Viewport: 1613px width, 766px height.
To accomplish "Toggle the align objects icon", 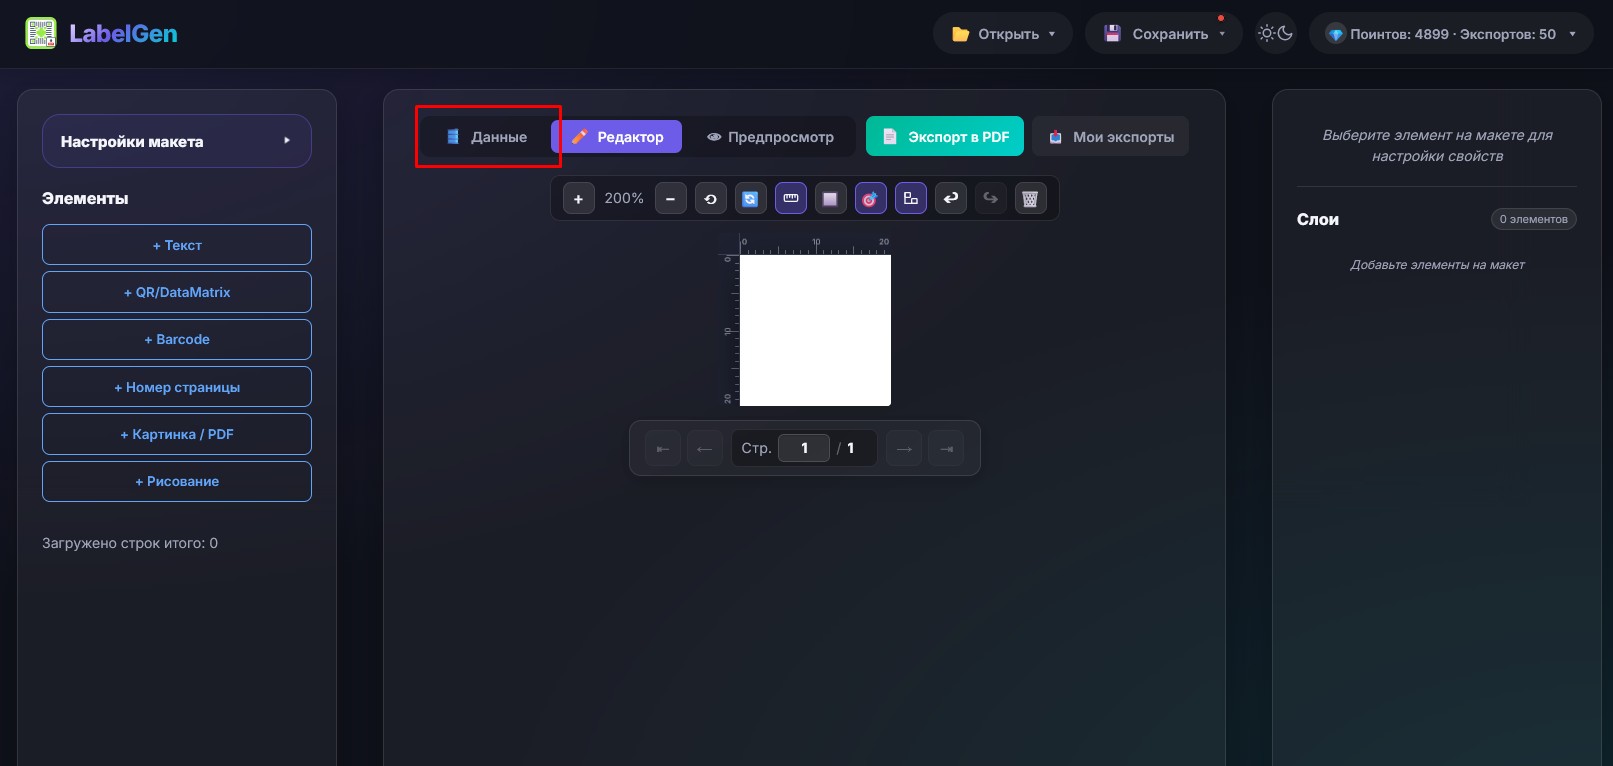I will click(x=910, y=199).
